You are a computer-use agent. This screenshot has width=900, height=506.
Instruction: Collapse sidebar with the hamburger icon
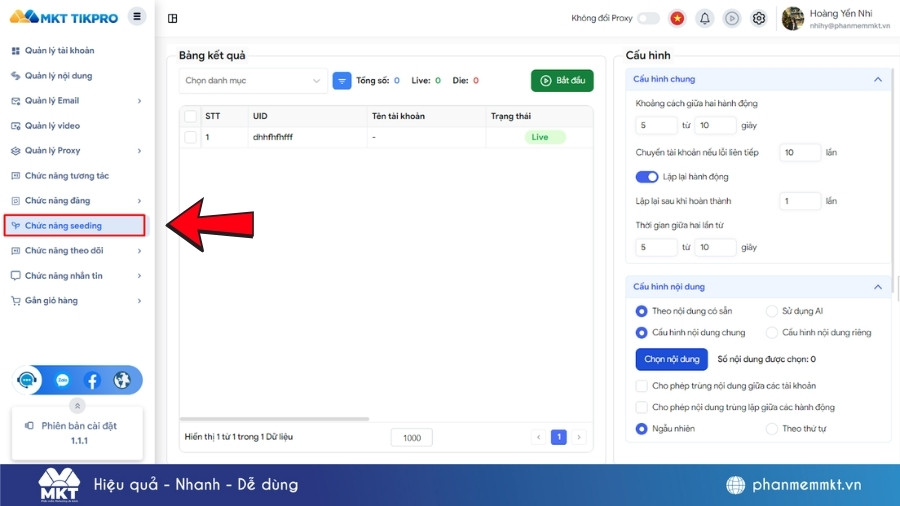[137, 17]
